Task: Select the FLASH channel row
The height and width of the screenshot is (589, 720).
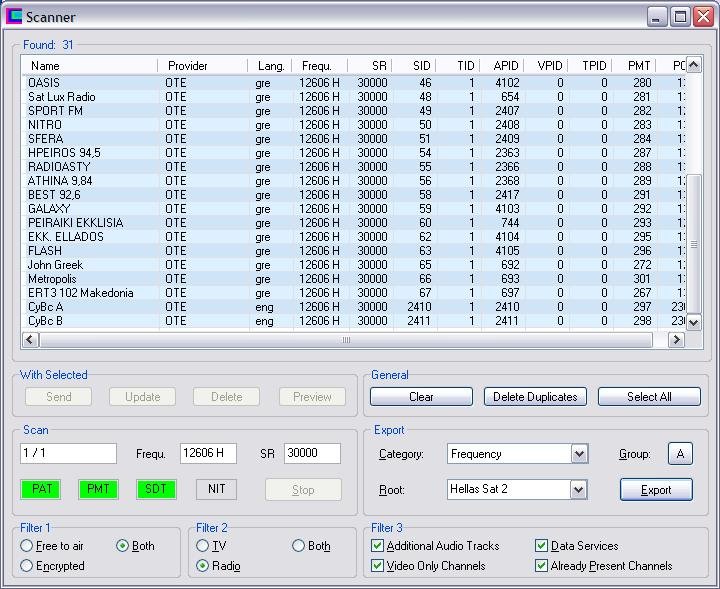Action: pos(354,251)
